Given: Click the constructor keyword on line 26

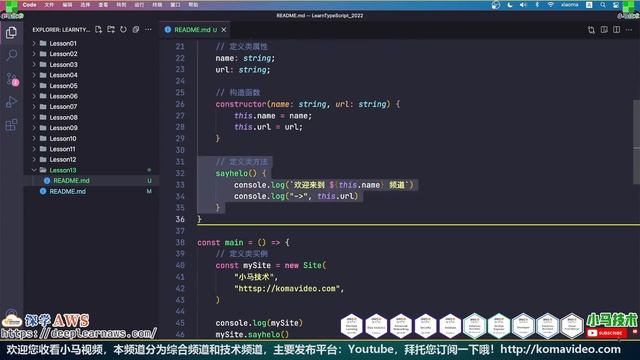Looking at the screenshot, I should click(241, 104).
